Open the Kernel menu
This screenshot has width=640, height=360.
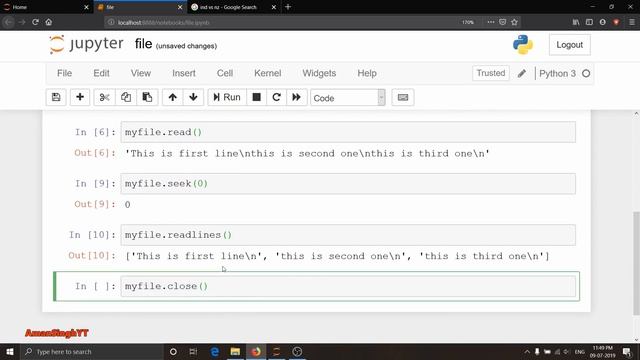click(x=268, y=73)
